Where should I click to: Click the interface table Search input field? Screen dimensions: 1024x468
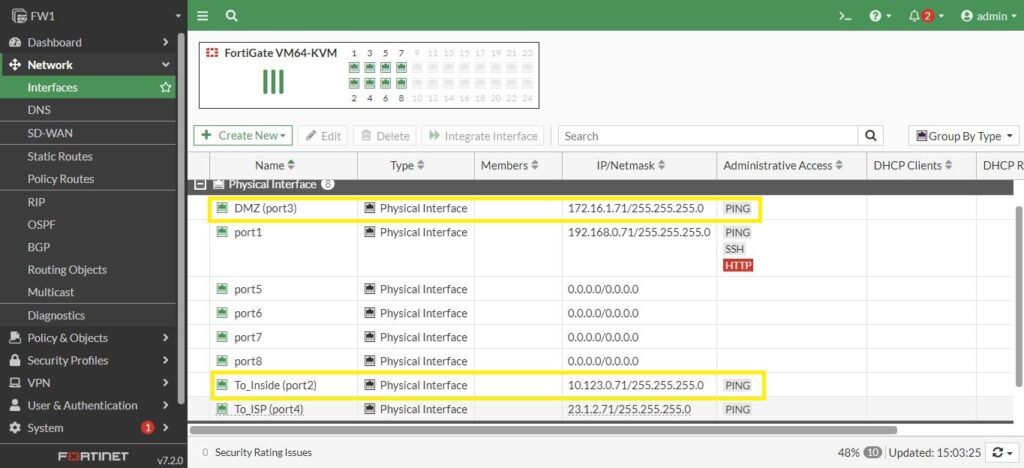707,136
